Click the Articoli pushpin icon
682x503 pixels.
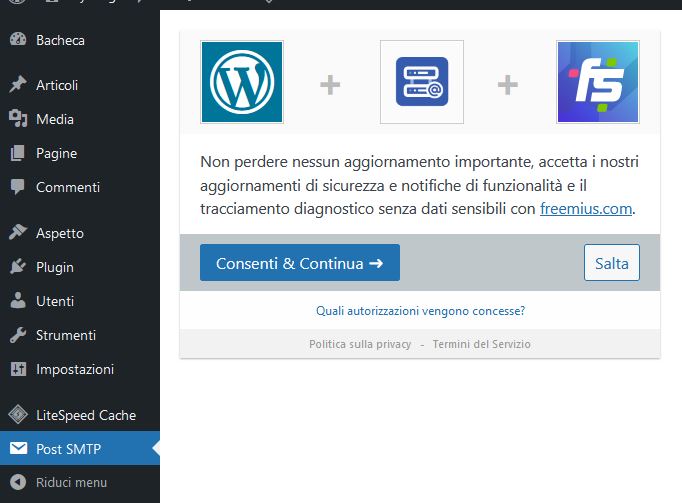(x=18, y=84)
